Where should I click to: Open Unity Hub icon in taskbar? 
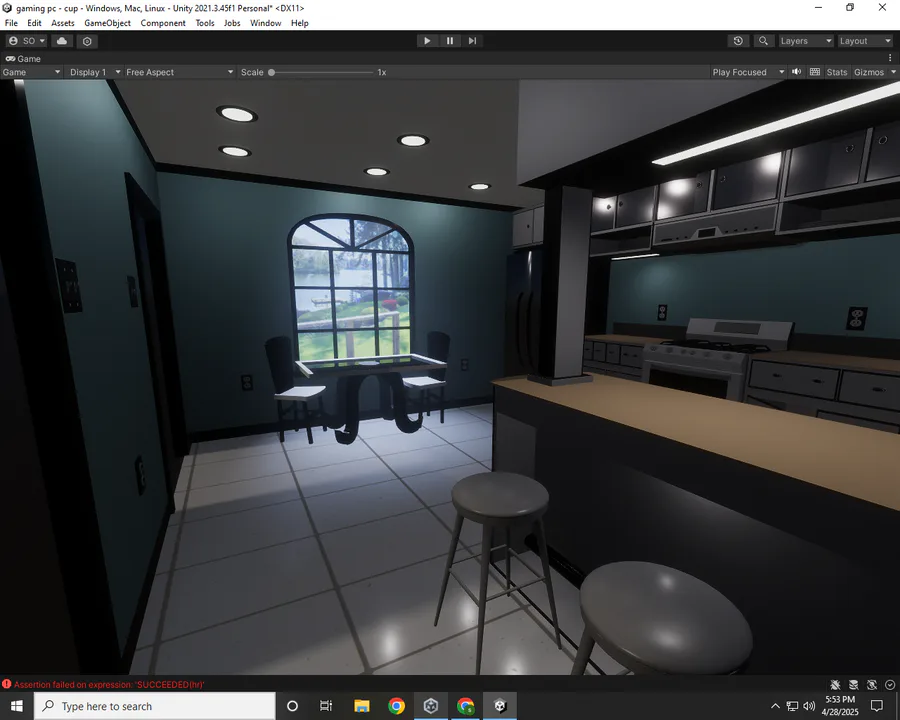tap(431, 706)
